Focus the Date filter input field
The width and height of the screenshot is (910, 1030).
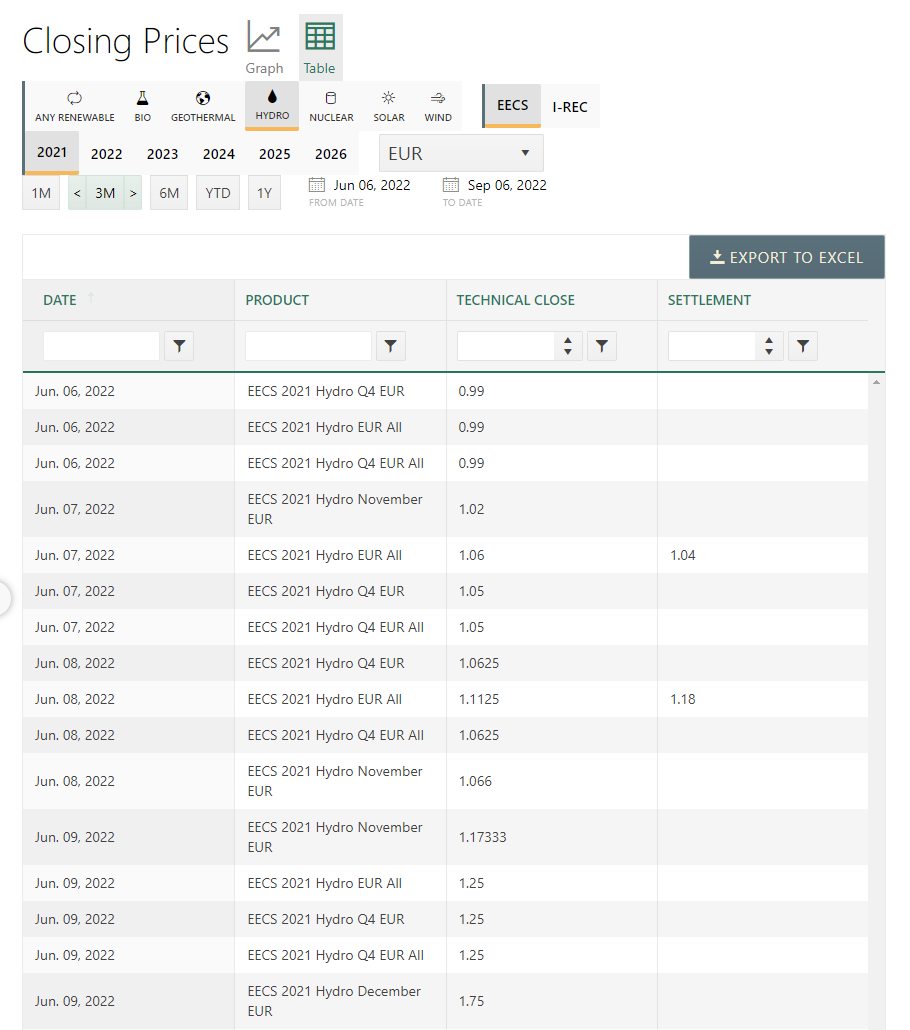[101, 346]
